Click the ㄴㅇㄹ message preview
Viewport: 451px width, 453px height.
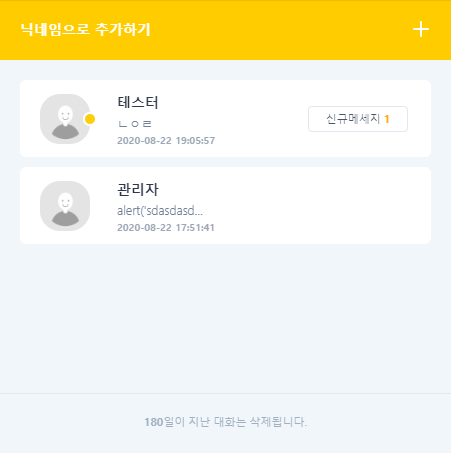[x=135, y=124]
